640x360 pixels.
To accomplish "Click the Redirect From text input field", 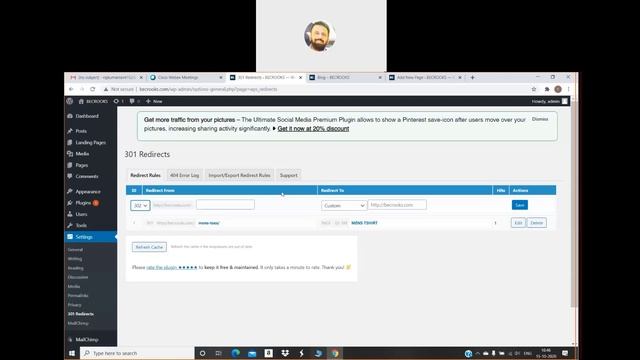I will [225, 205].
